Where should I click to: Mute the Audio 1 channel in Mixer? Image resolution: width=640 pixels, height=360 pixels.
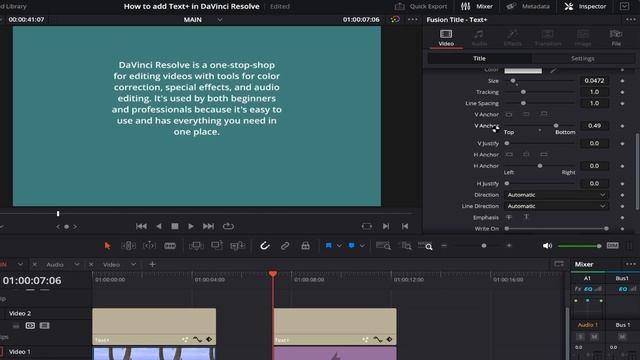(x=594, y=337)
